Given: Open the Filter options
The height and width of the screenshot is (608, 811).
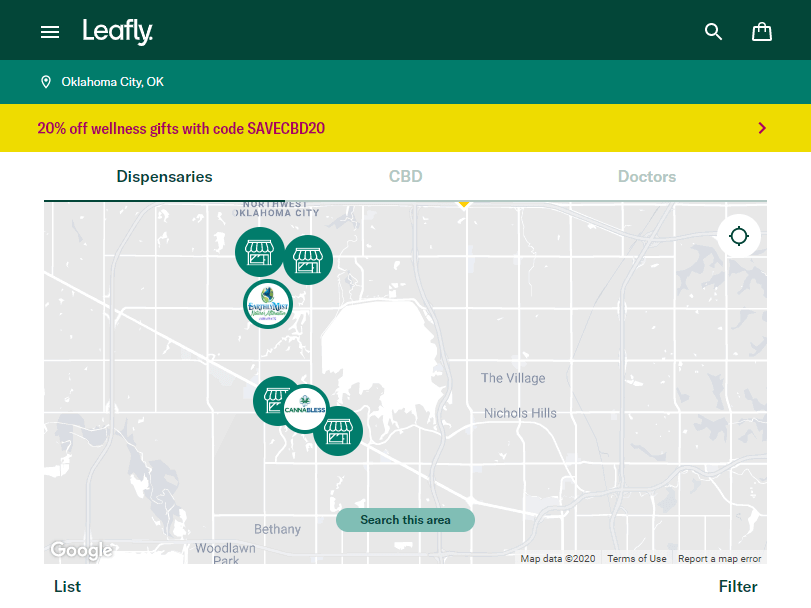Looking at the screenshot, I should click(738, 586).
